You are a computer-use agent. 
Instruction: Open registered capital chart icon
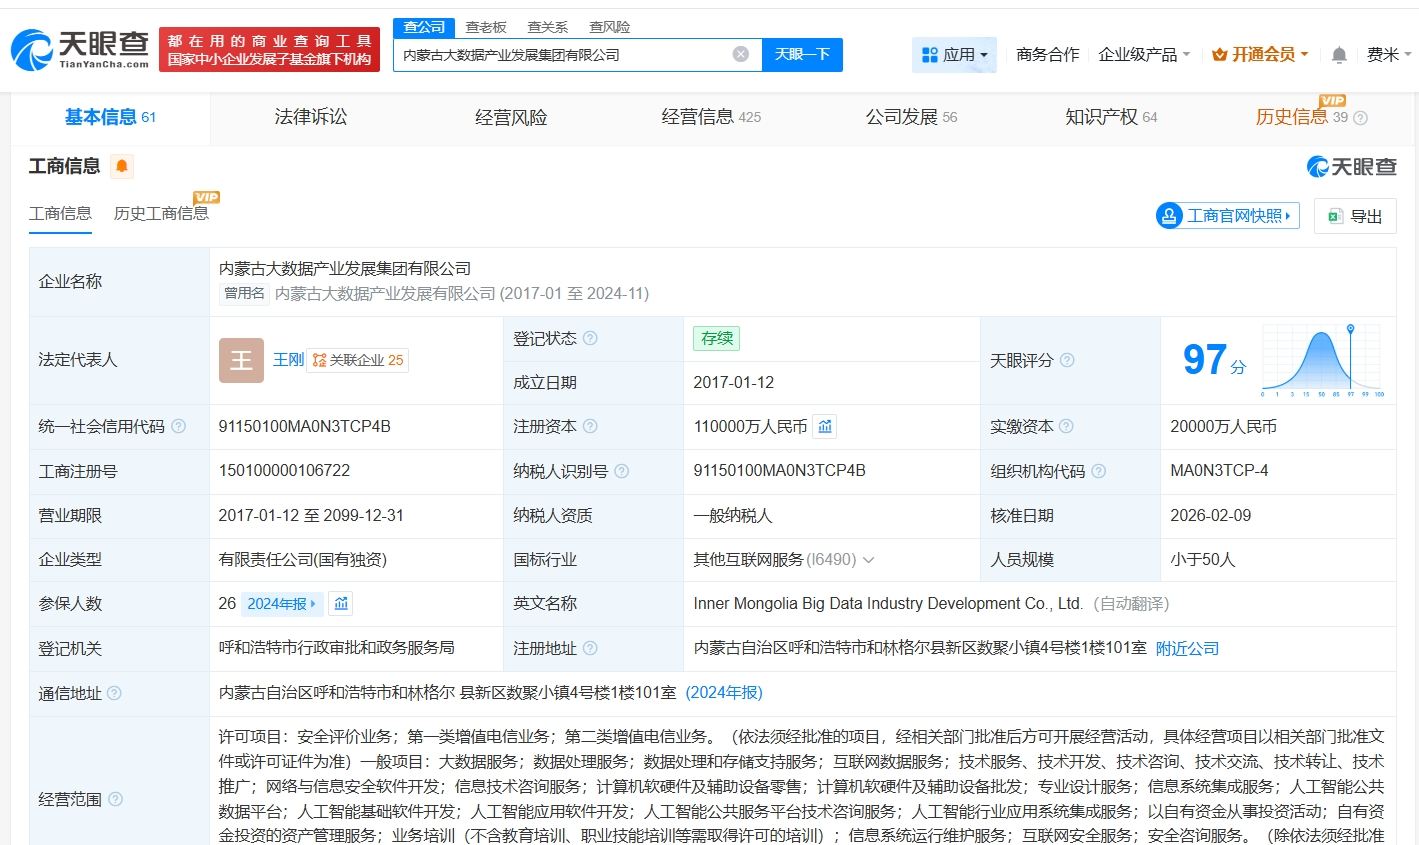(824, 427)
